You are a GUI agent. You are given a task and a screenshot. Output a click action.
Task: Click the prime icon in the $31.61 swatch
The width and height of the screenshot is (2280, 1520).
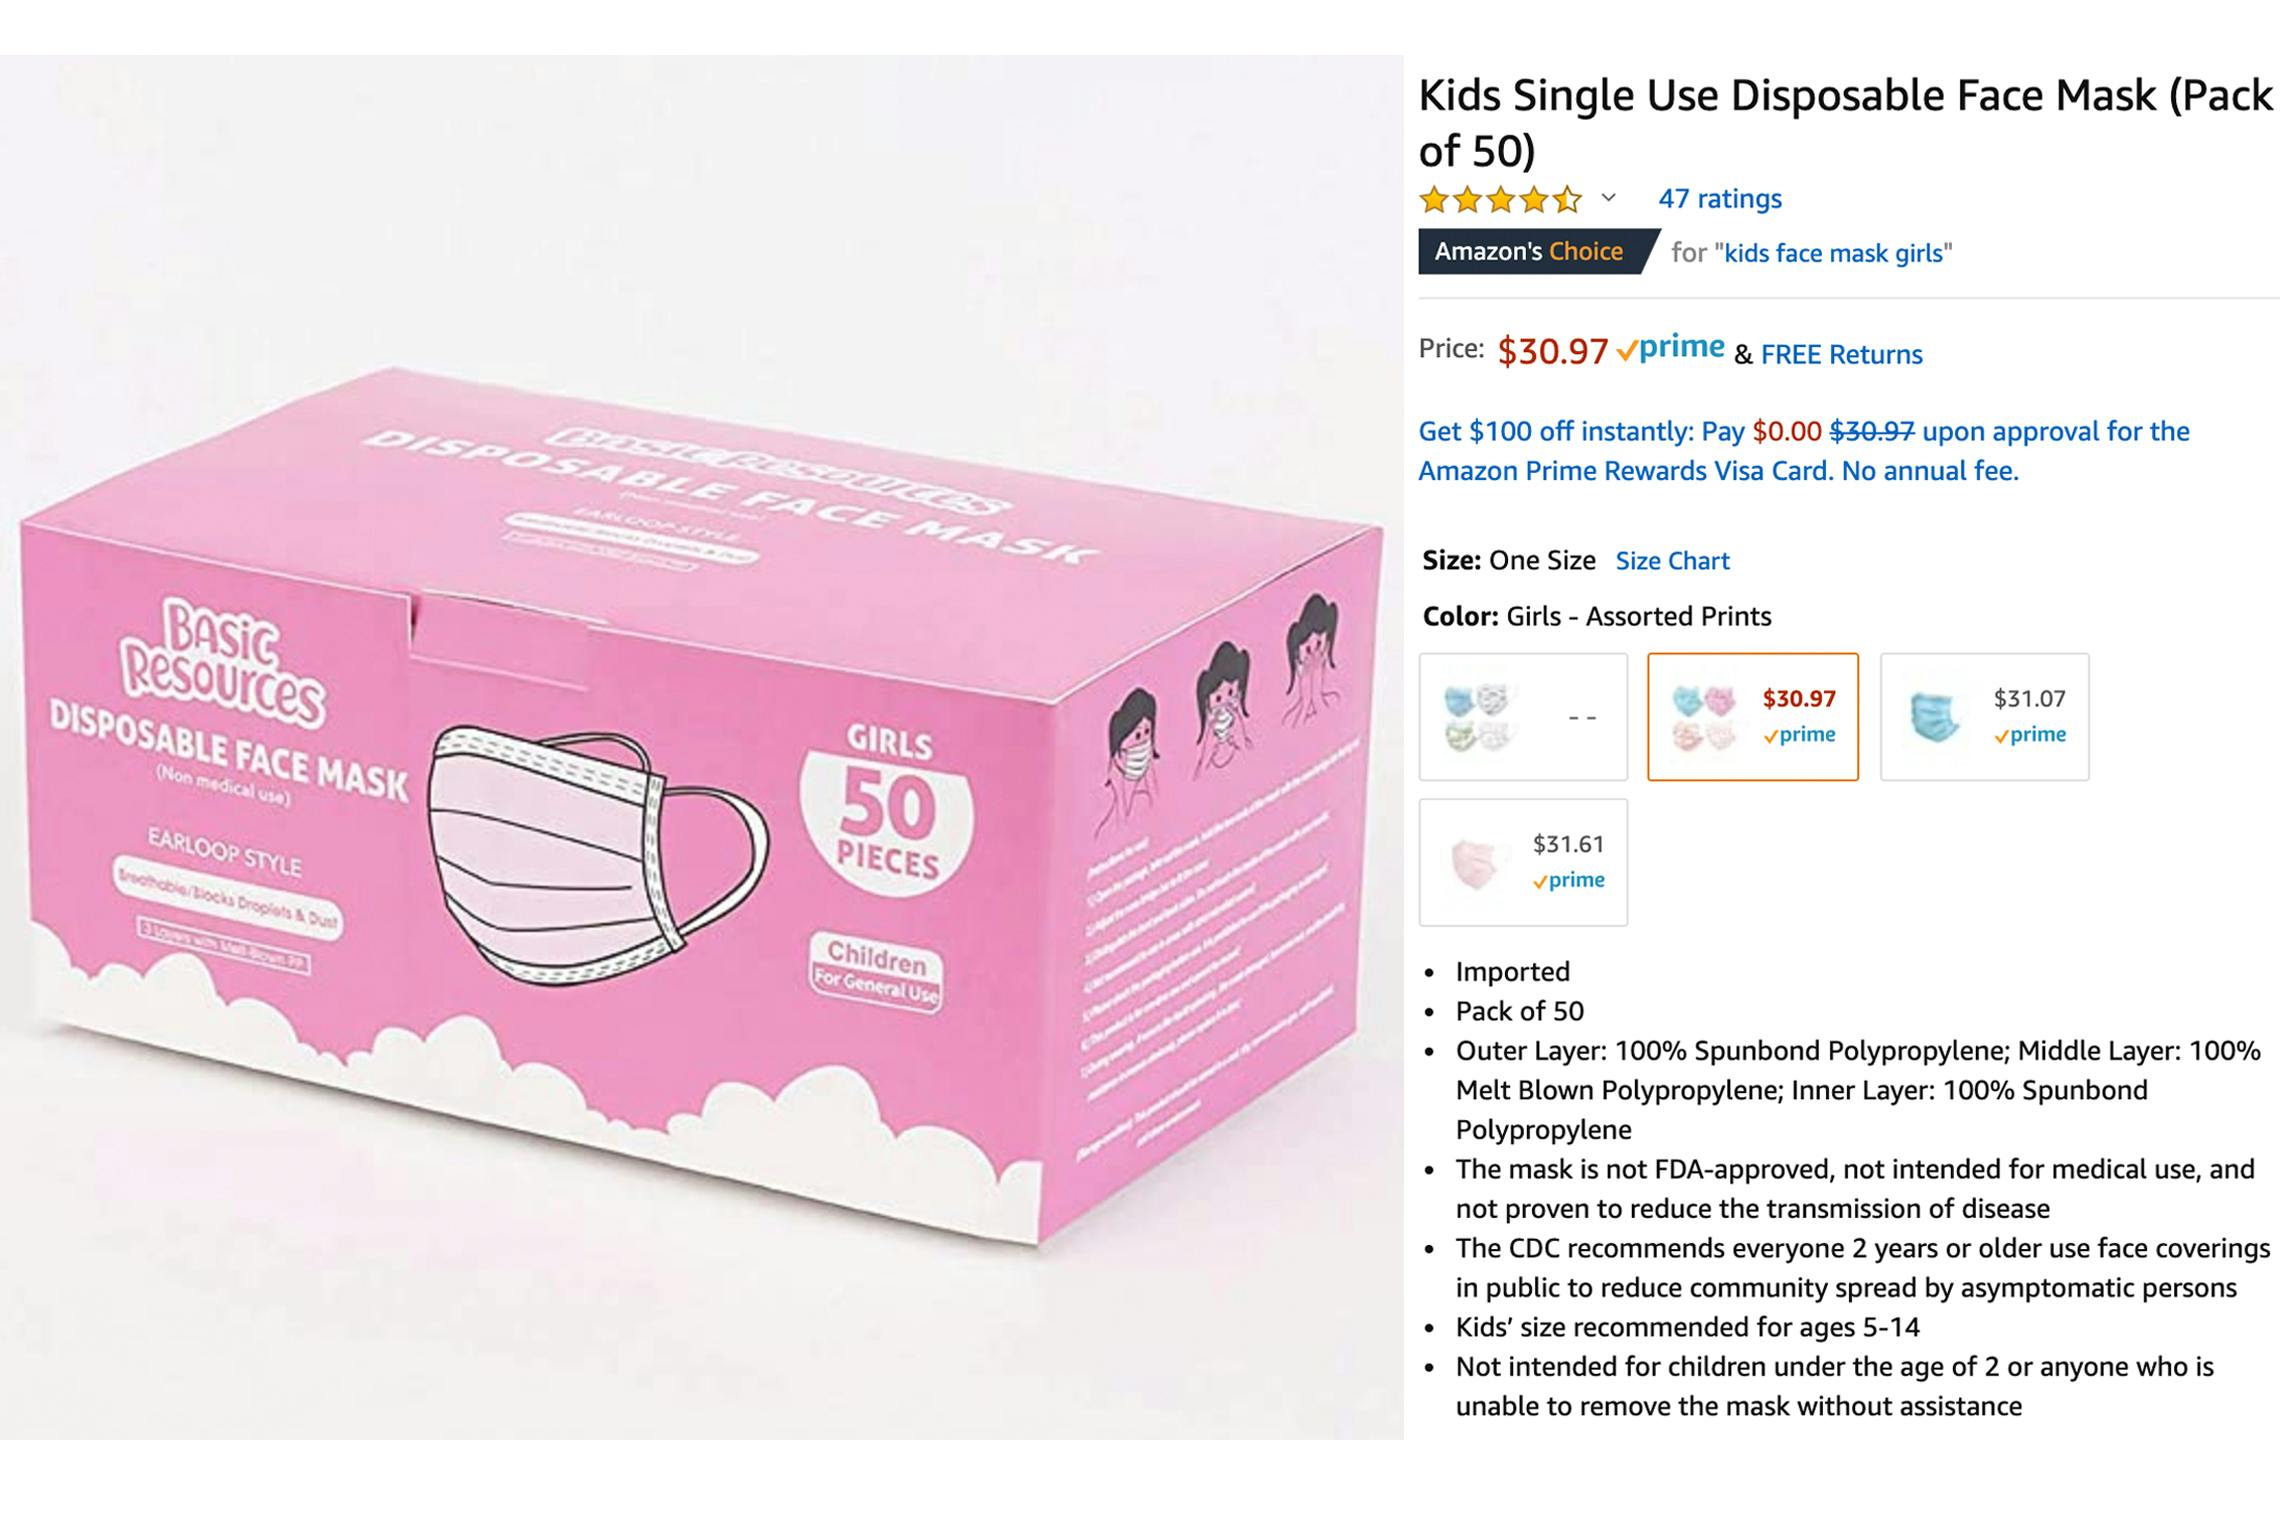coord(1568,880)
